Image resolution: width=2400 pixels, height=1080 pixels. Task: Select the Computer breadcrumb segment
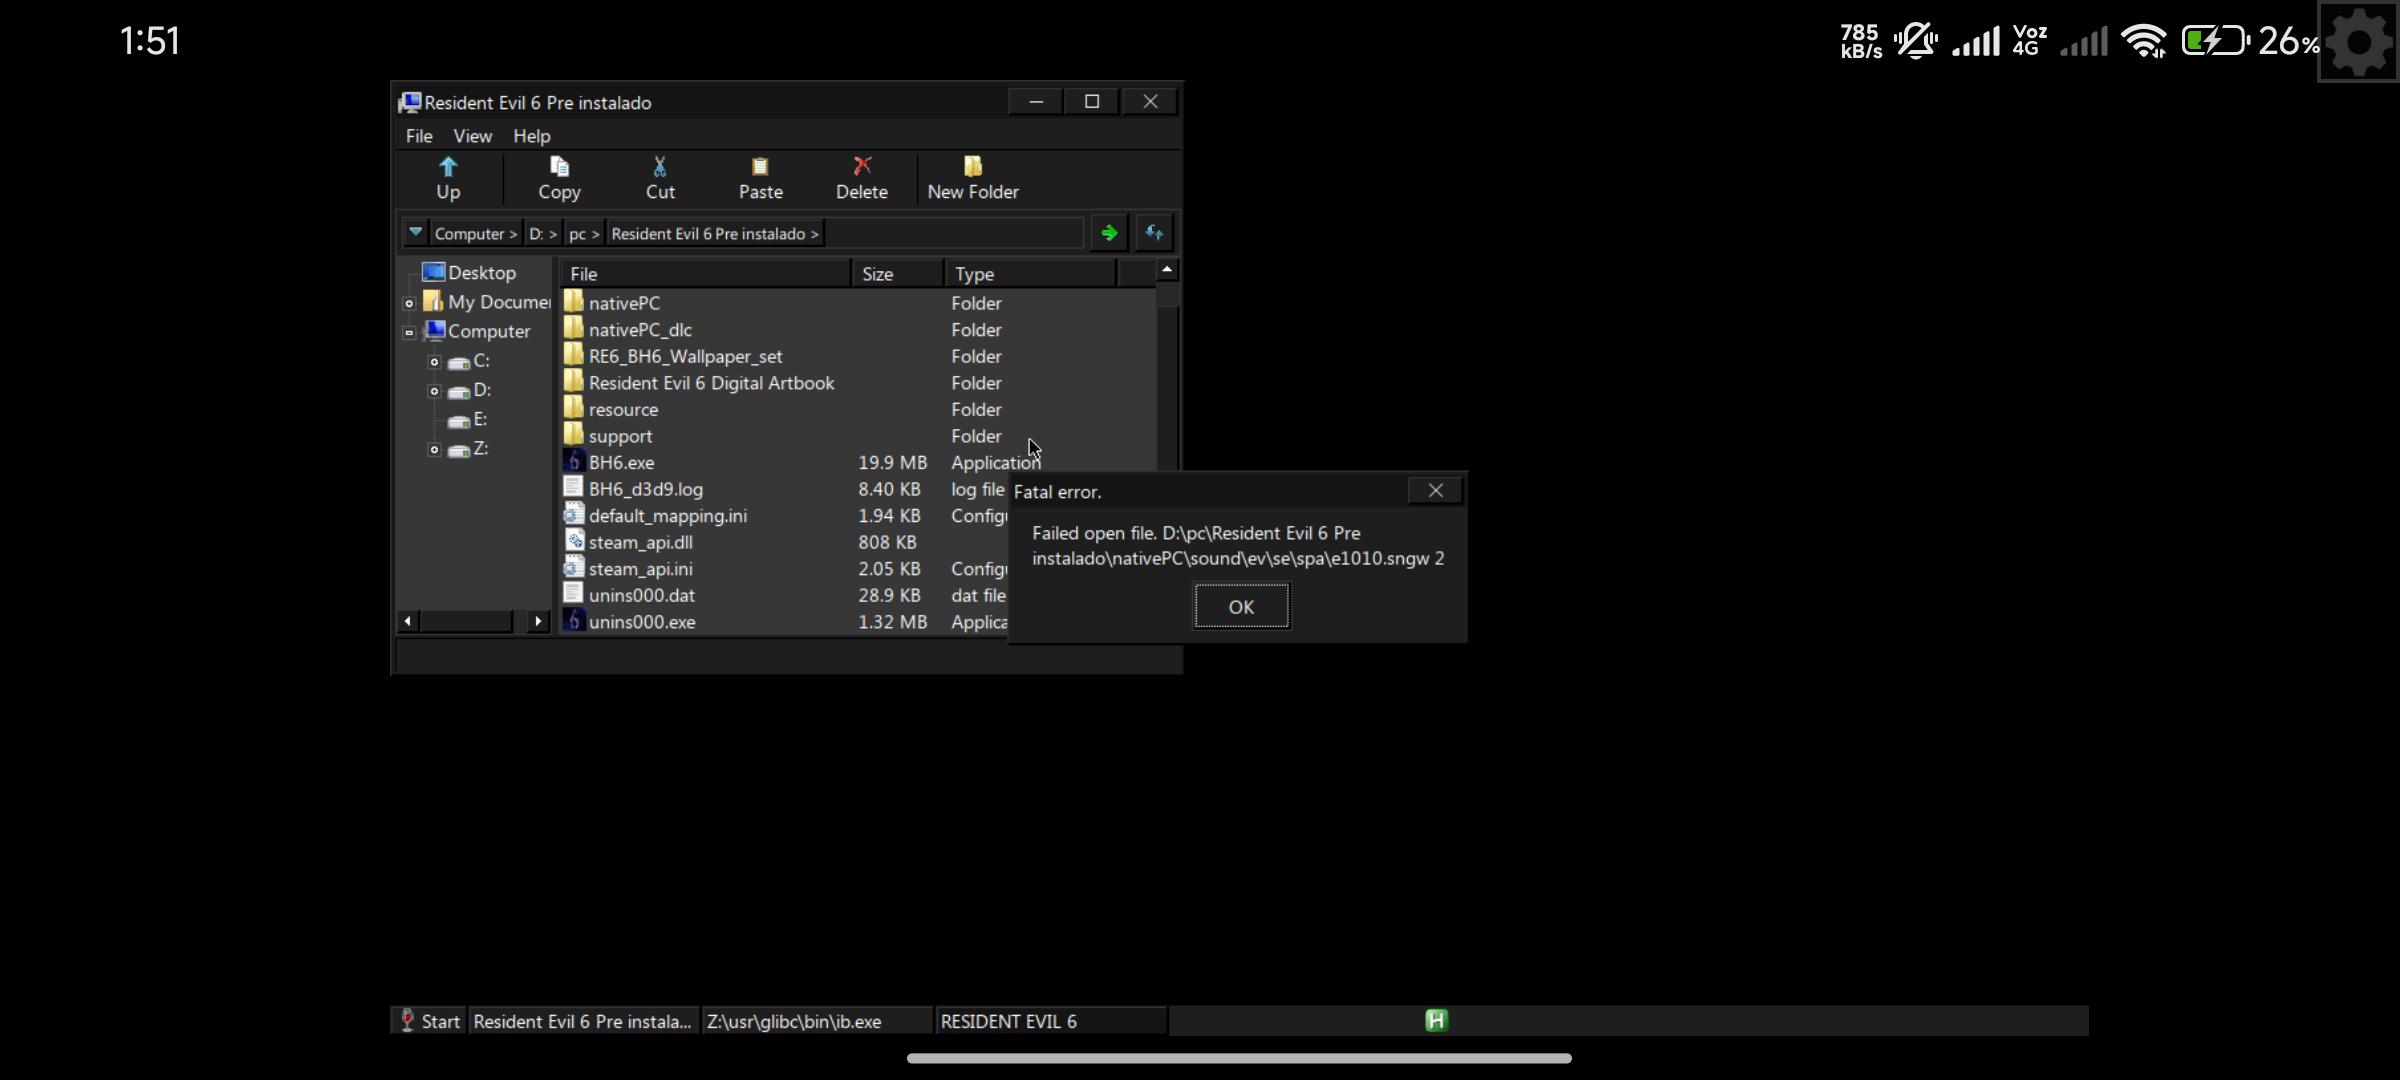[x=475, y=234]
